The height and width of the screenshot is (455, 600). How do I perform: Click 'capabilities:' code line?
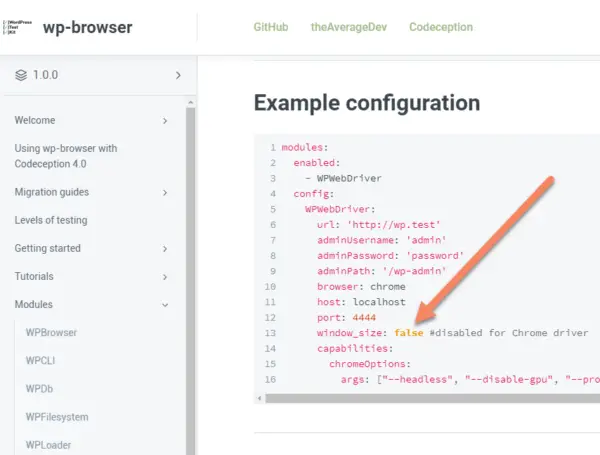[355, 349]
